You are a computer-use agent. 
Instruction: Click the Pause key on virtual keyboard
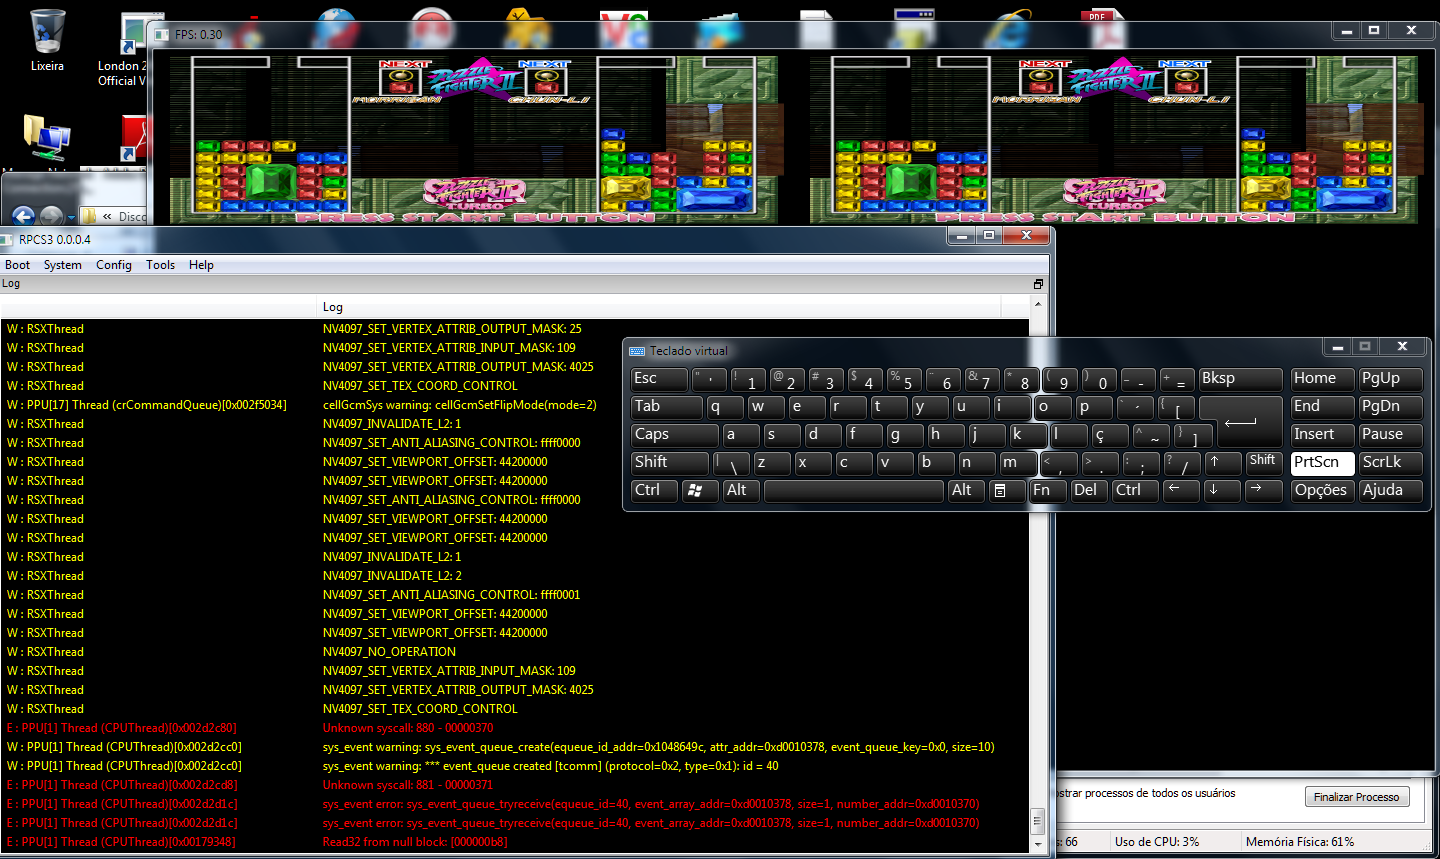click(x=1390, y=435)
